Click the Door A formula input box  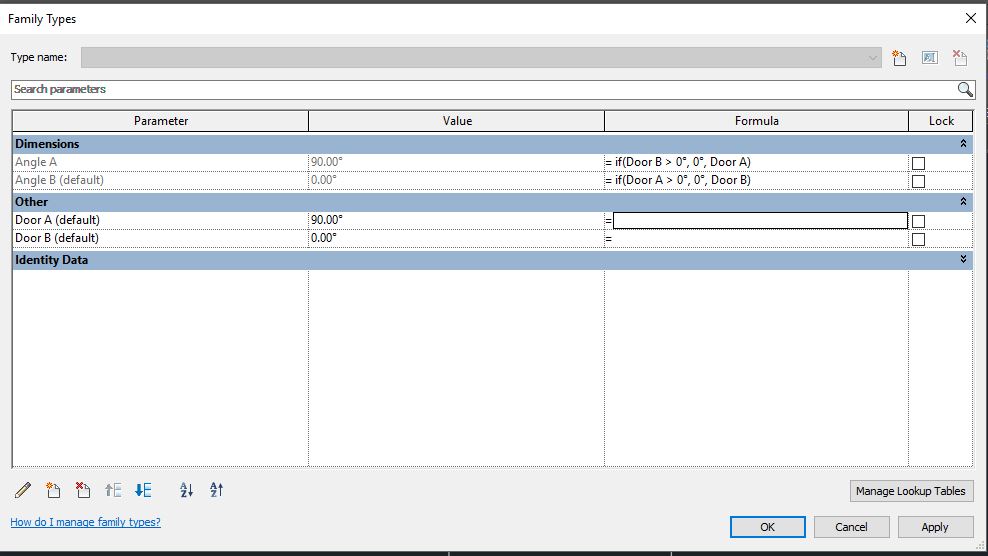point(760,220)
